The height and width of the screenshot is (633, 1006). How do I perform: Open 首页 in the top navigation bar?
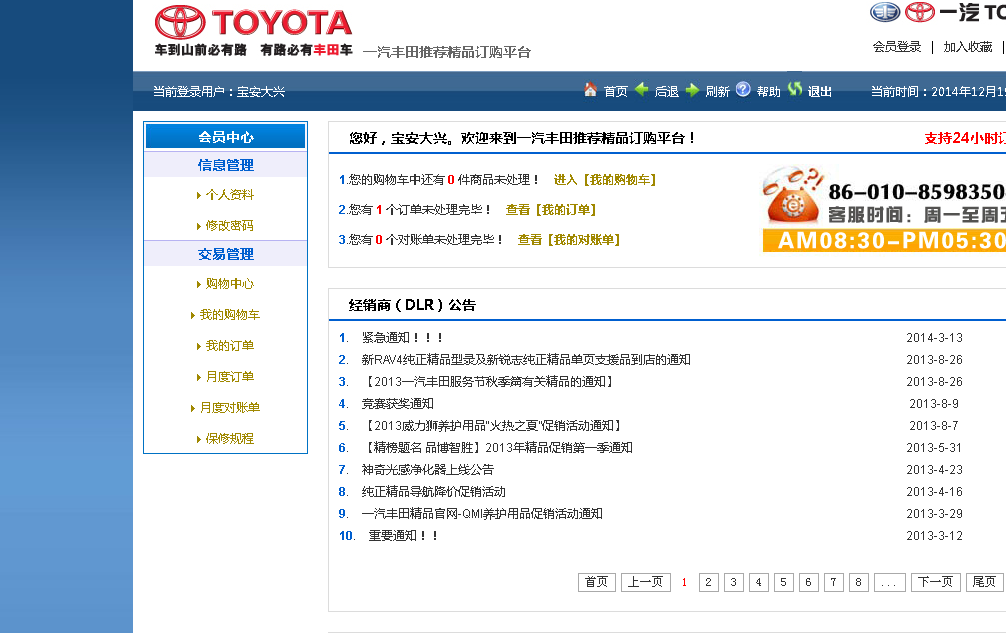(x=616, y=92)
